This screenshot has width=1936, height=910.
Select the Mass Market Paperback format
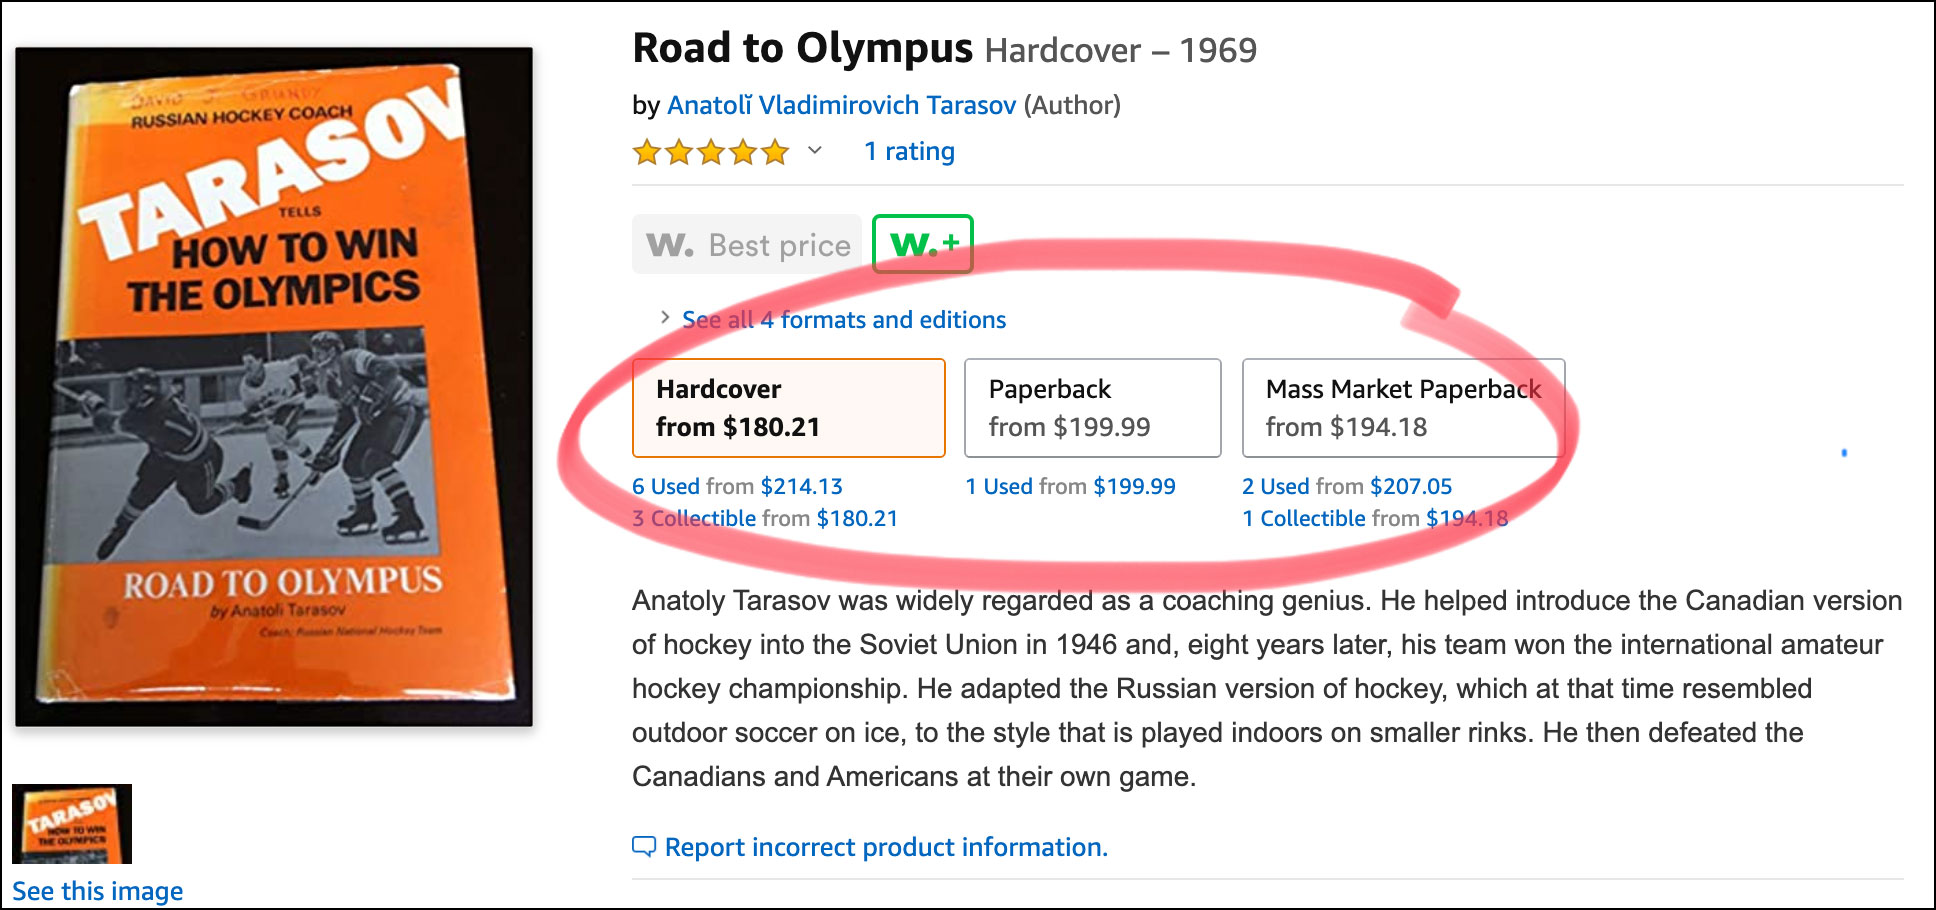click(1402, 408)
